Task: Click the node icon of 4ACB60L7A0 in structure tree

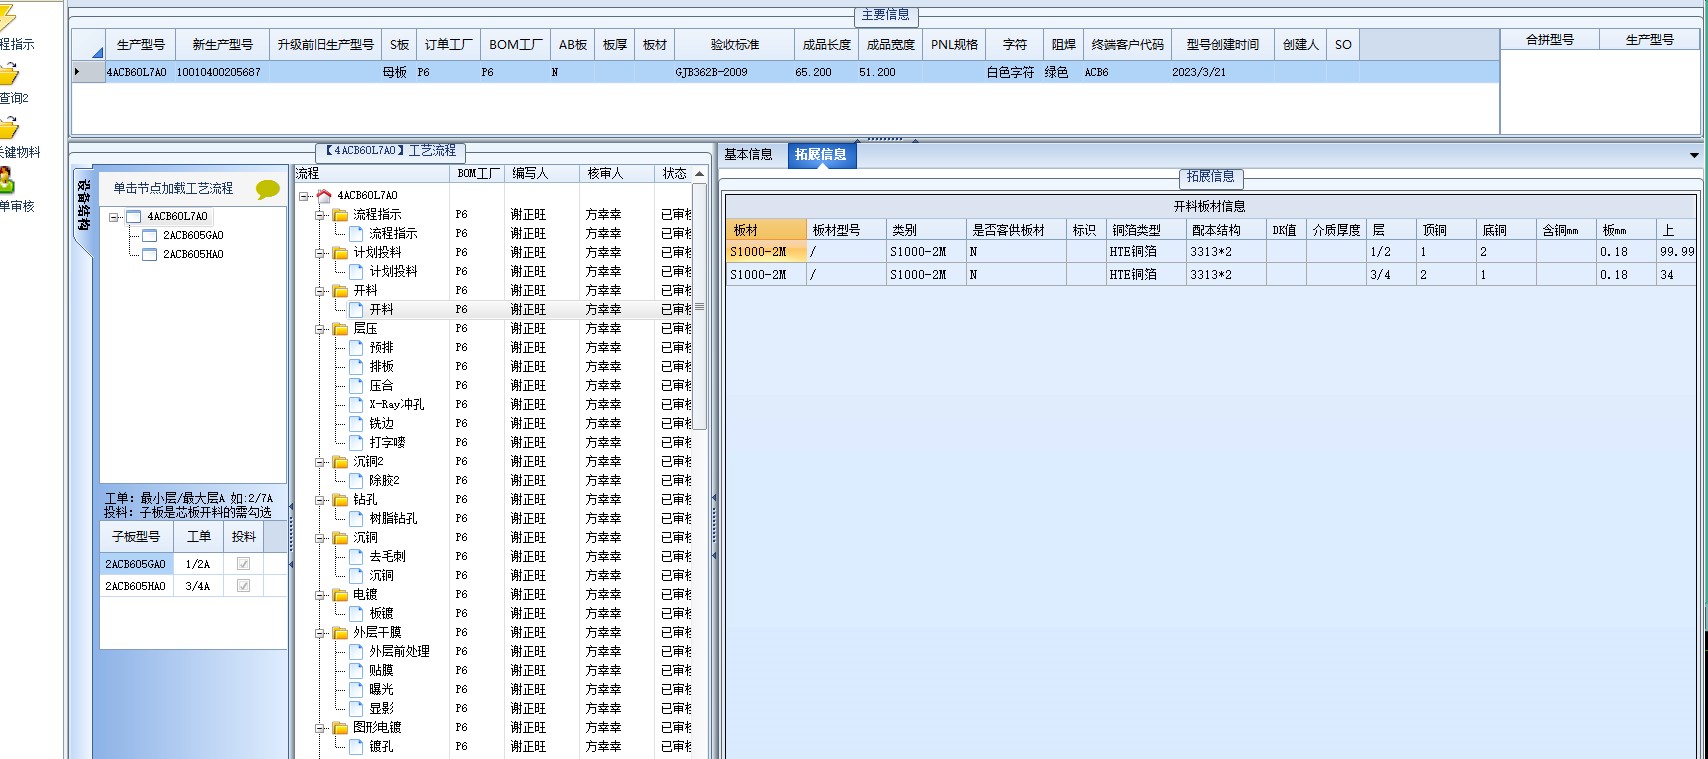Action: click(134, 217)
